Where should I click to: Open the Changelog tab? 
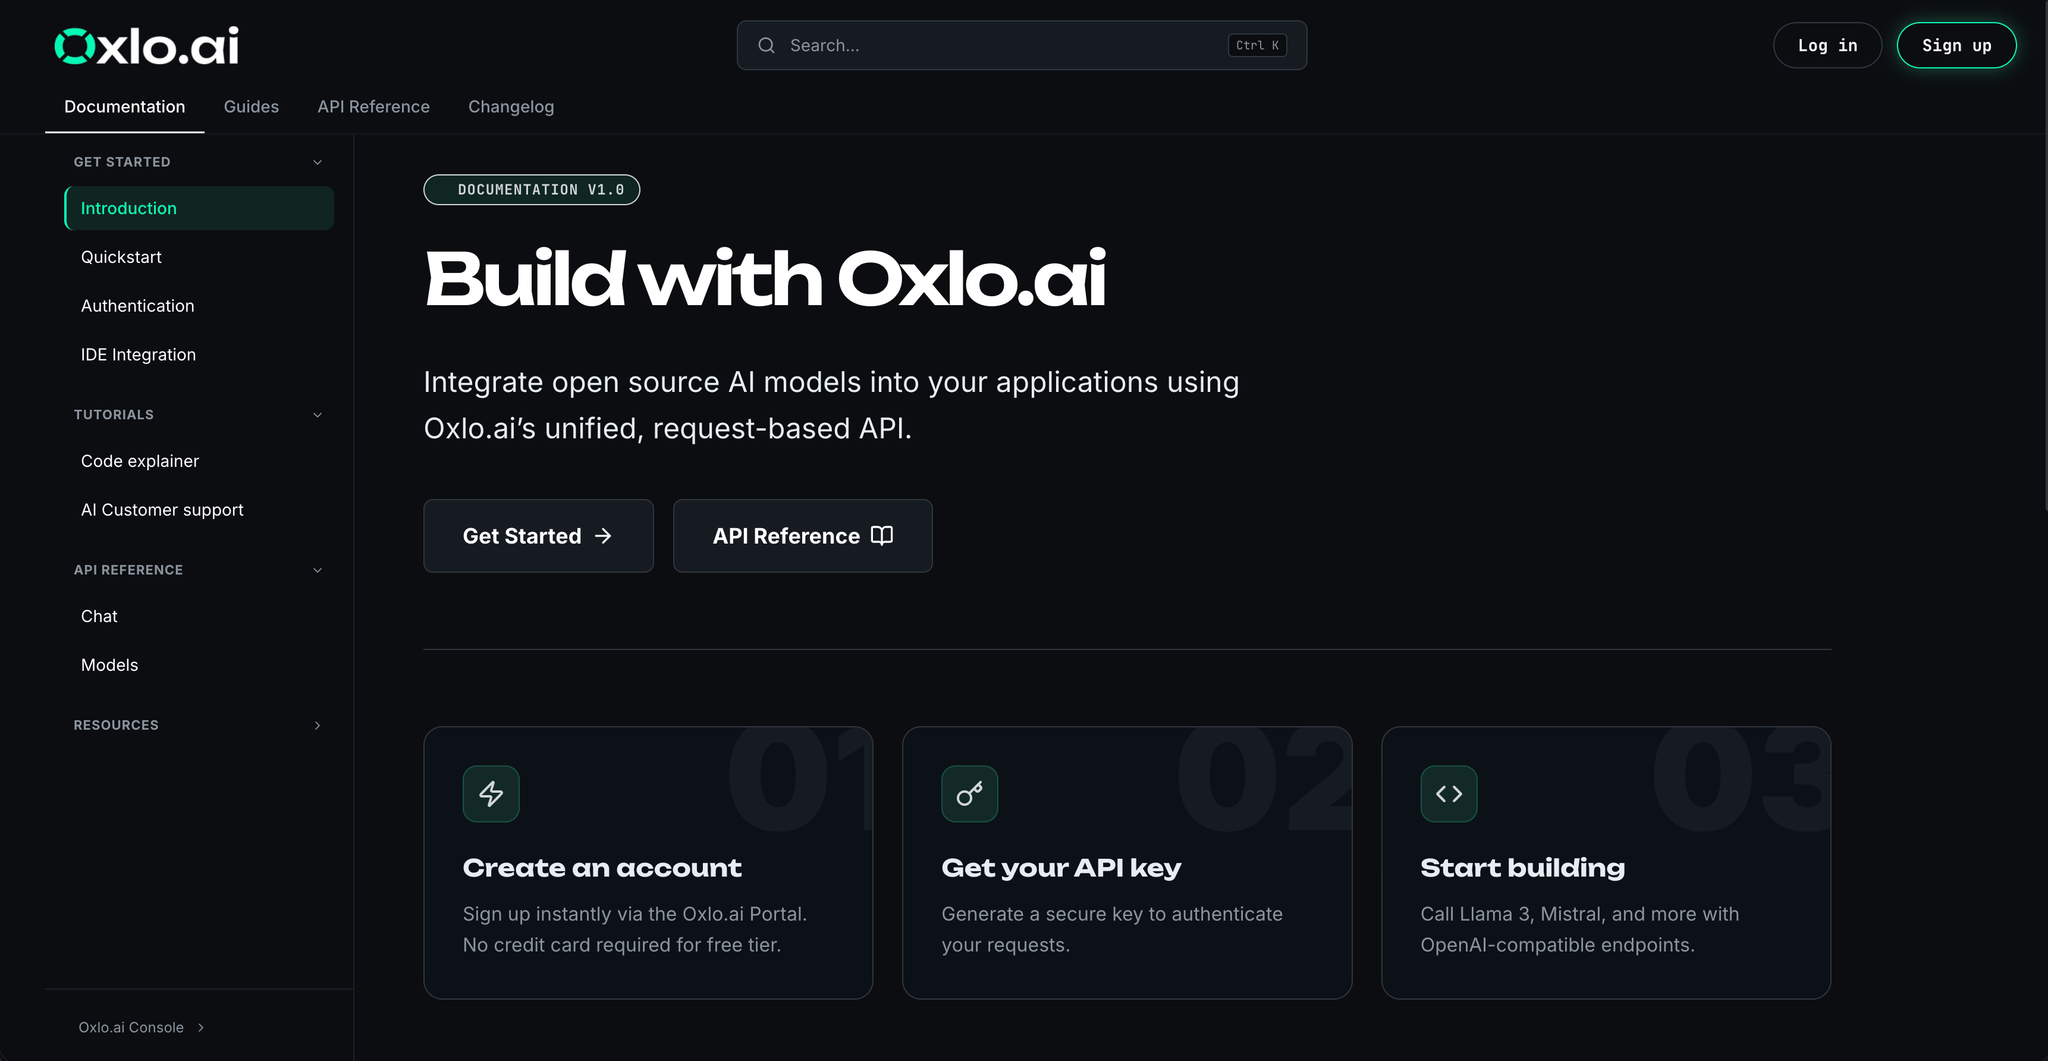tap(511, 107)
